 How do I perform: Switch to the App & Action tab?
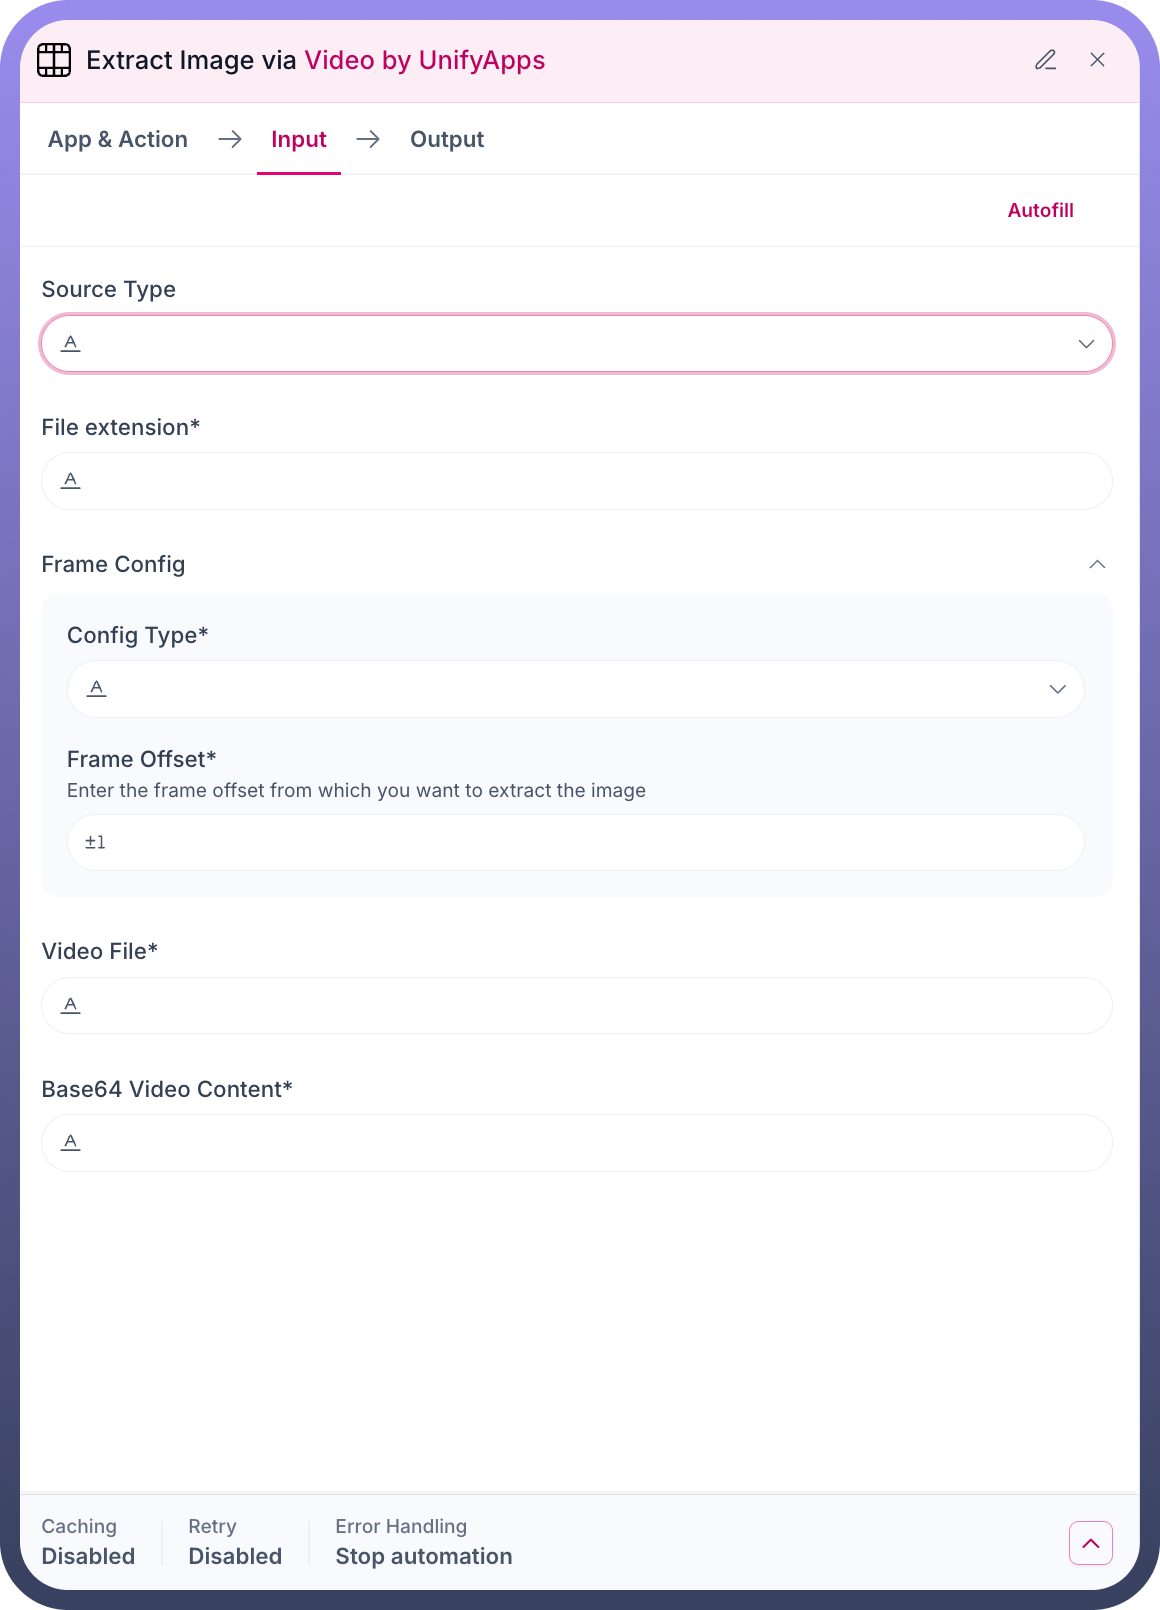(118, 139)
